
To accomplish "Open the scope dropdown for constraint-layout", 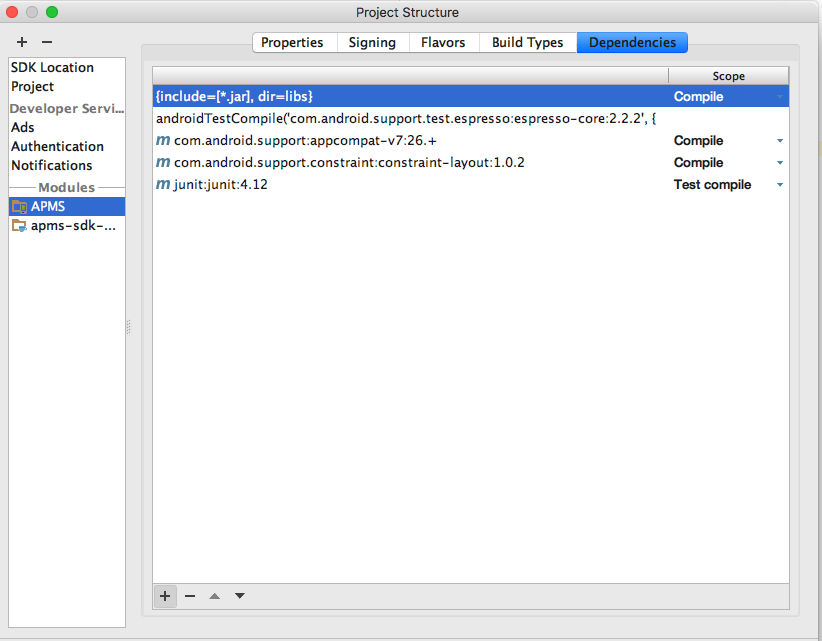I will pyautogui.click(x=780, y=163).
